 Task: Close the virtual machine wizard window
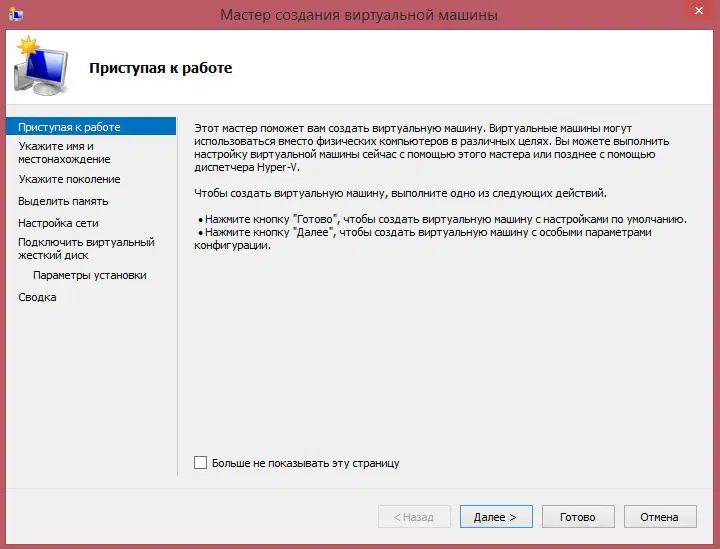(698, 13)
